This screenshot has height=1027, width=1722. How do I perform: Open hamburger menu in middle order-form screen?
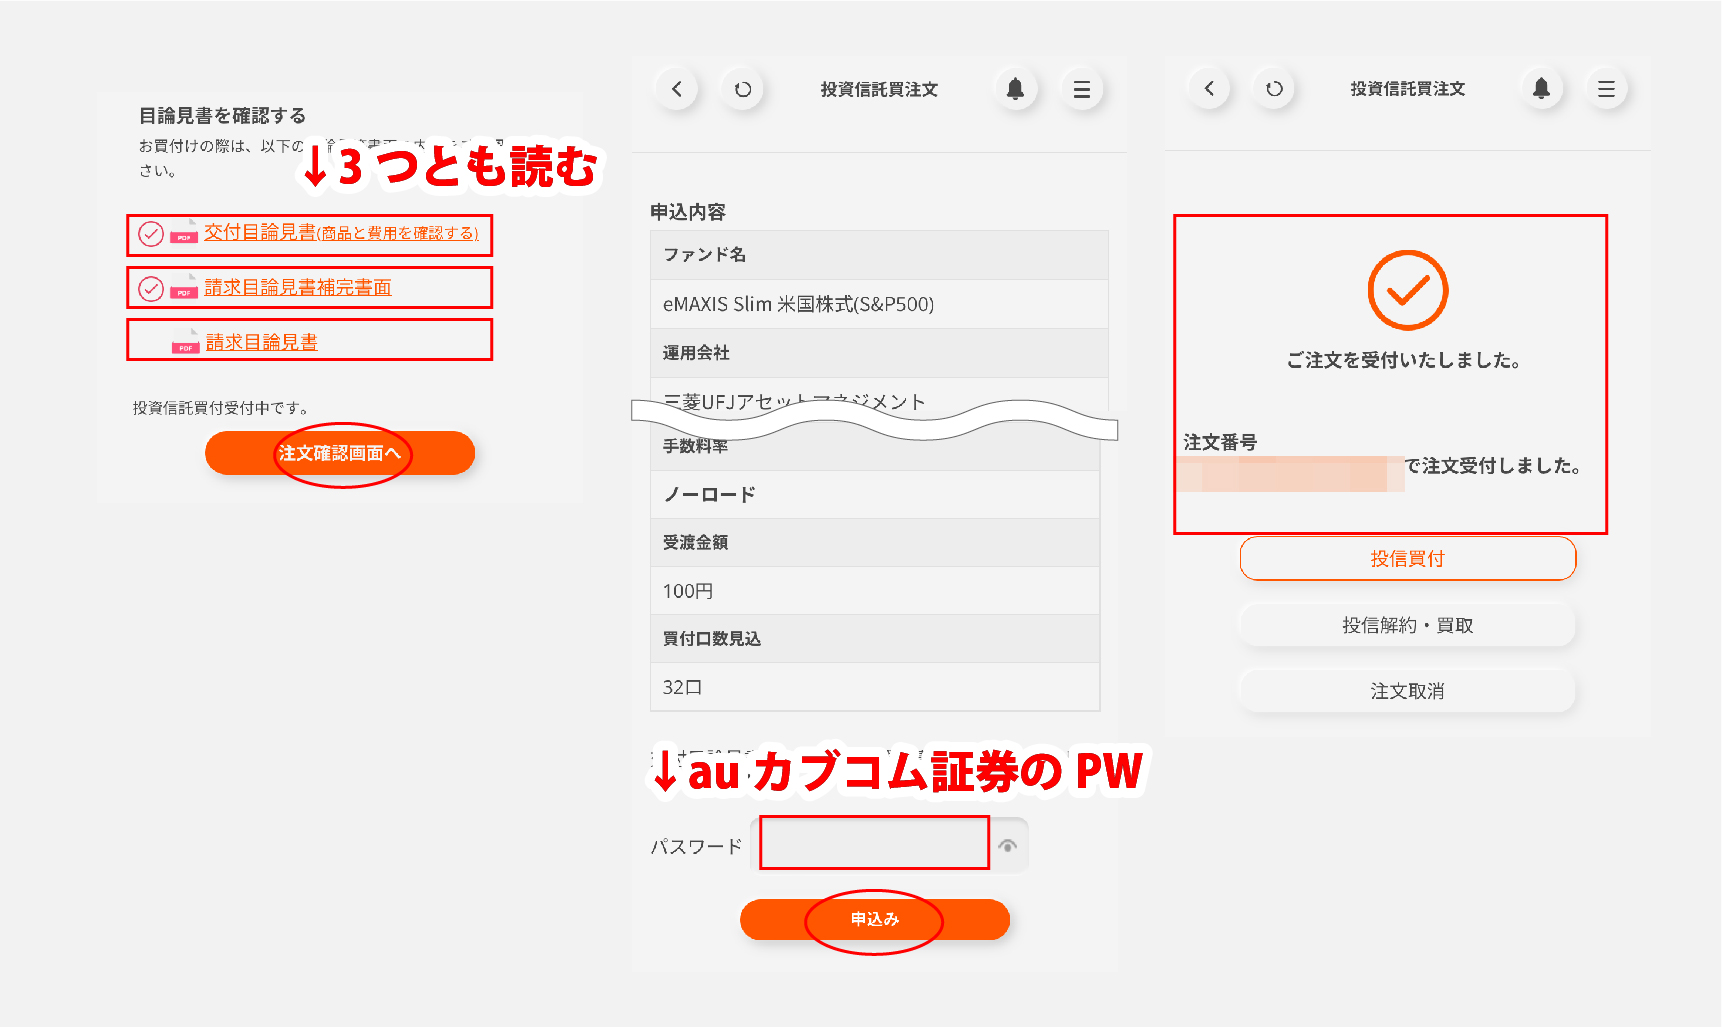pos(1081,89)
